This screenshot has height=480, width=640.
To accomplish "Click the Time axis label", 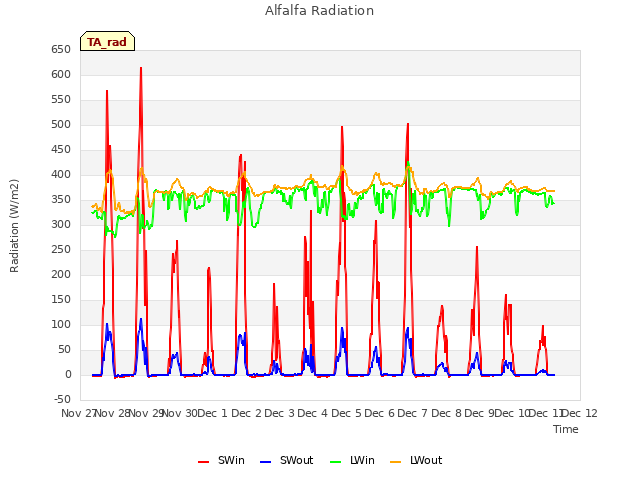I will 565,429.
